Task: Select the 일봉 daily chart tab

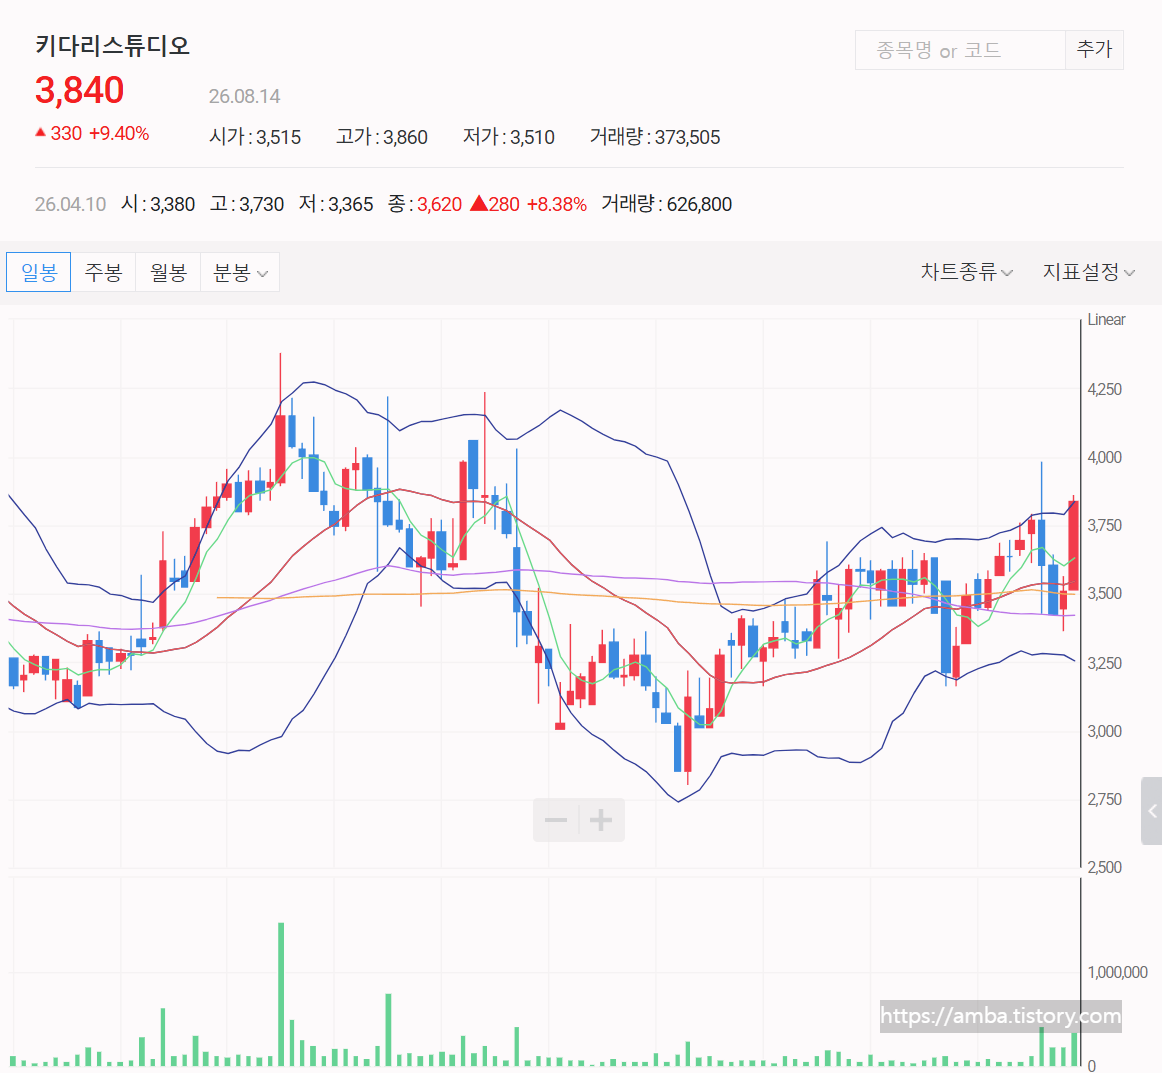Action: pyautogui.click(x=39, y=272)
